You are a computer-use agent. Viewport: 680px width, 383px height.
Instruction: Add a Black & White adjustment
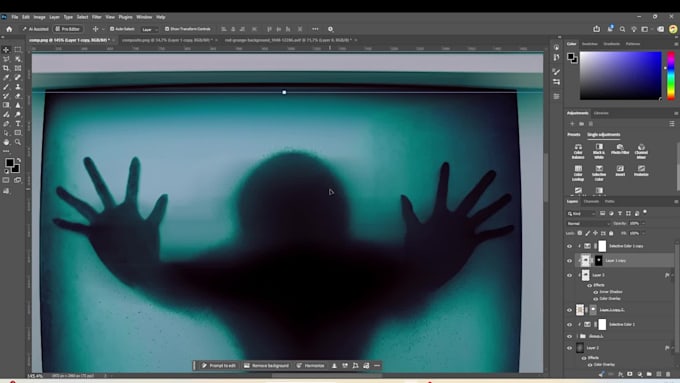pyautogui.click(x=599, y=151)
